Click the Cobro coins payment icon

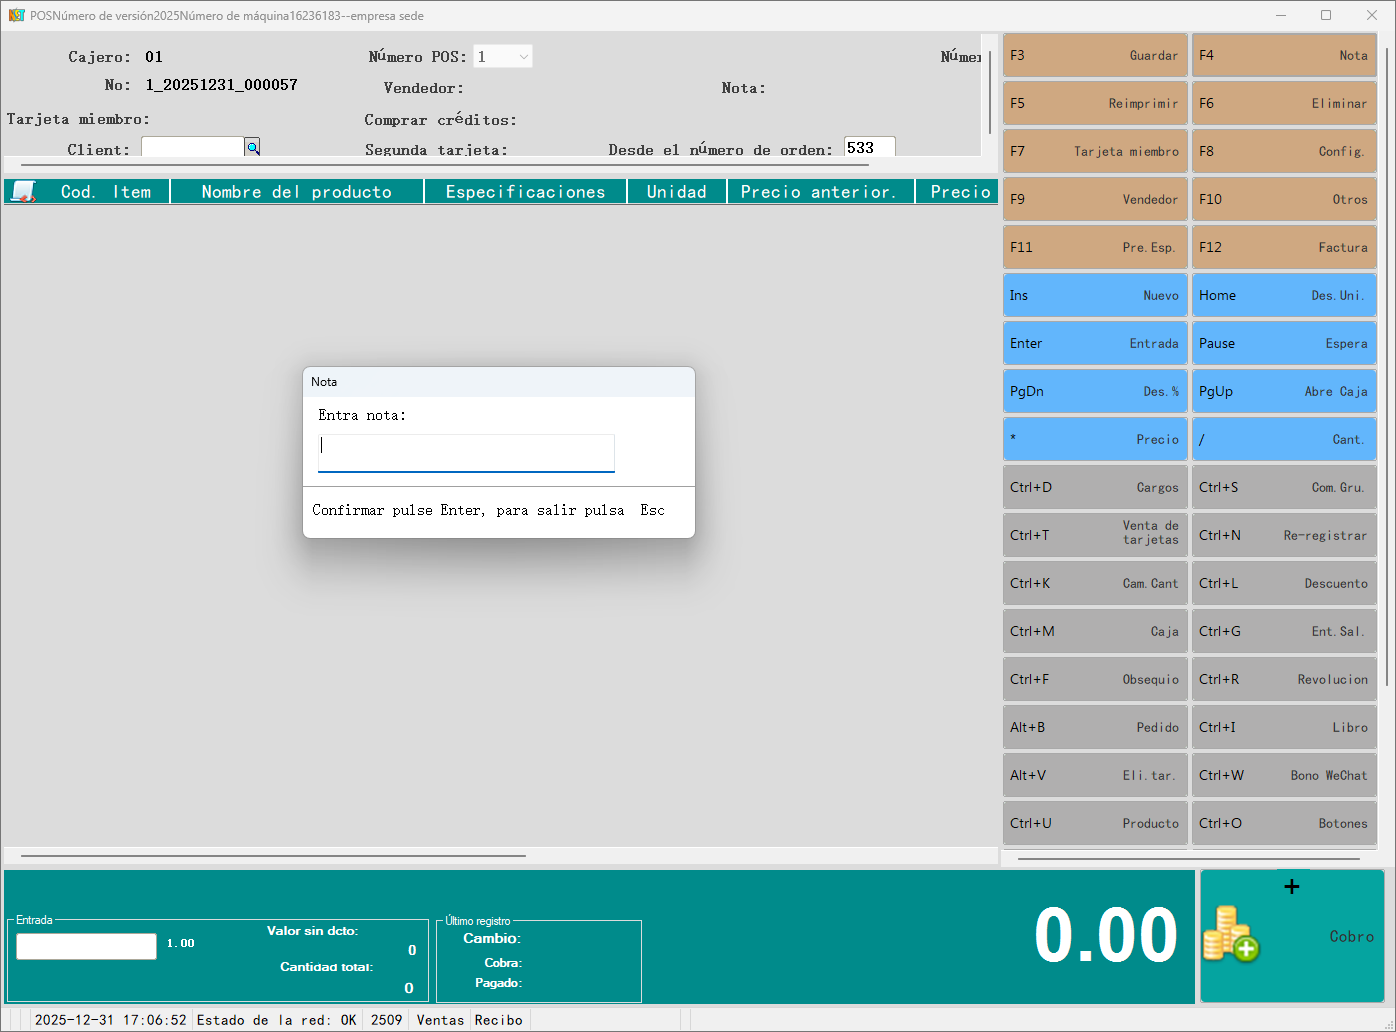click(x=1231, y=934)
